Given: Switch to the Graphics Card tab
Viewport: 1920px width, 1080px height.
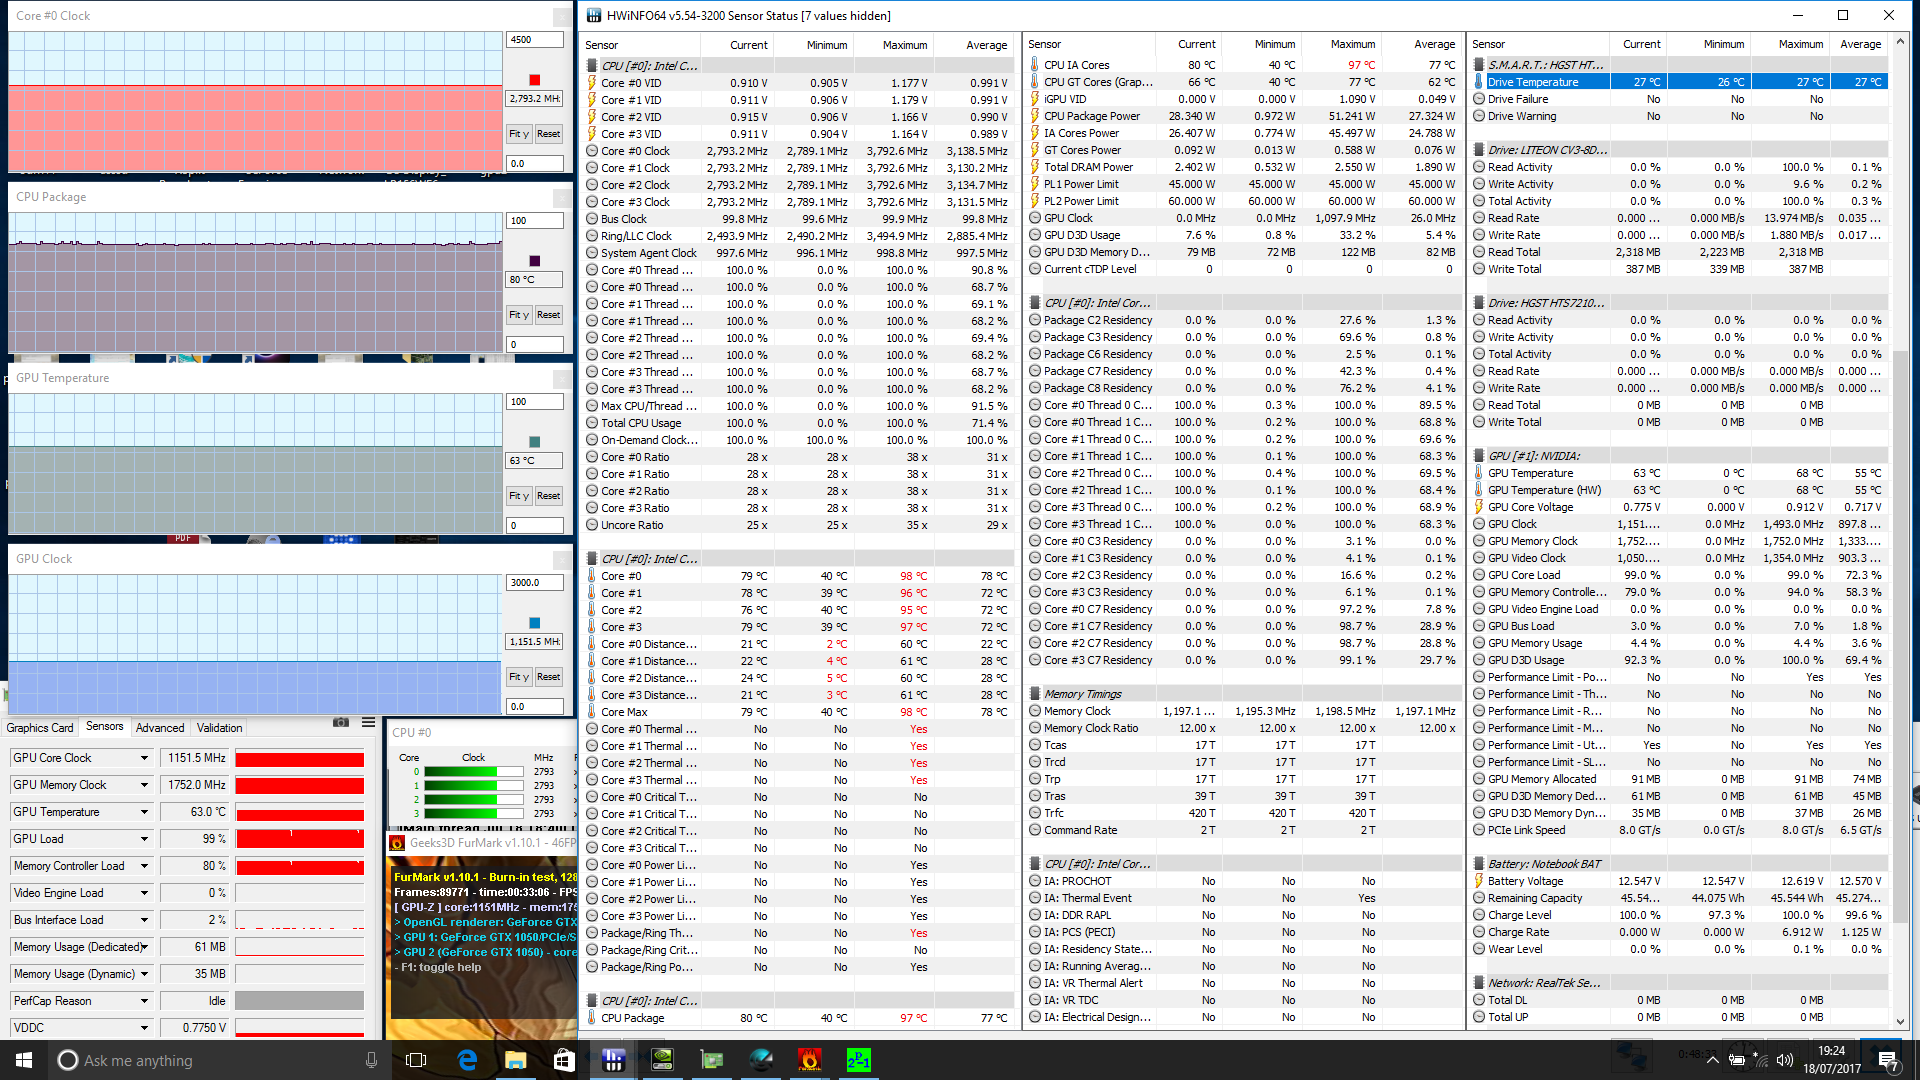Looking at the screenshot, I should tap(40, 728).
